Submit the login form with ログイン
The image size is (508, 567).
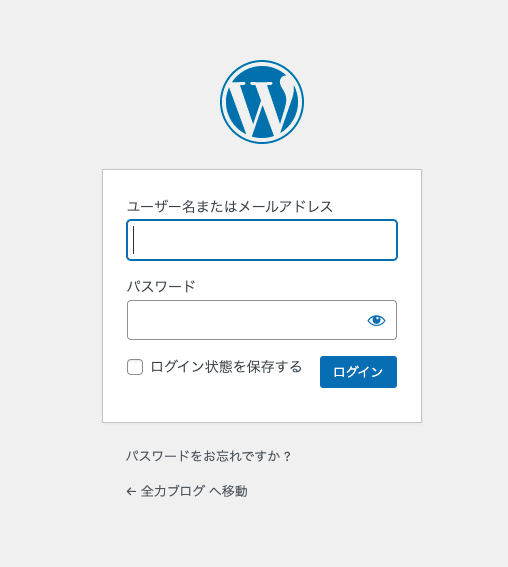[358, 372]
